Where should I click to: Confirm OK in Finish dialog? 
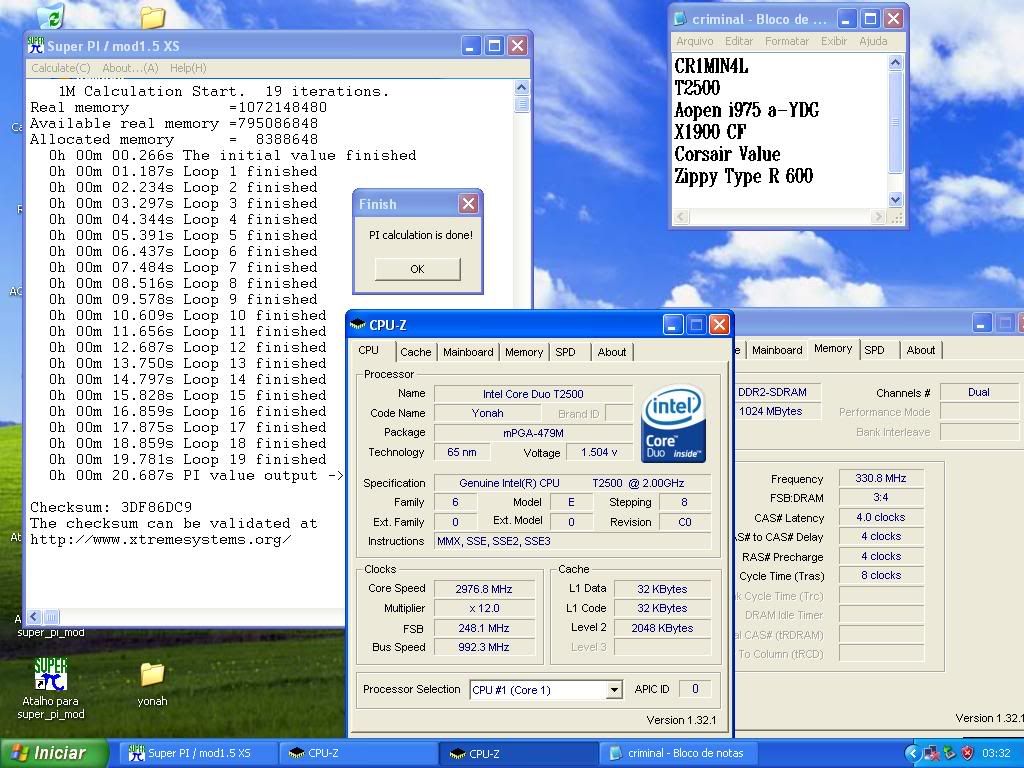(417, 269)
